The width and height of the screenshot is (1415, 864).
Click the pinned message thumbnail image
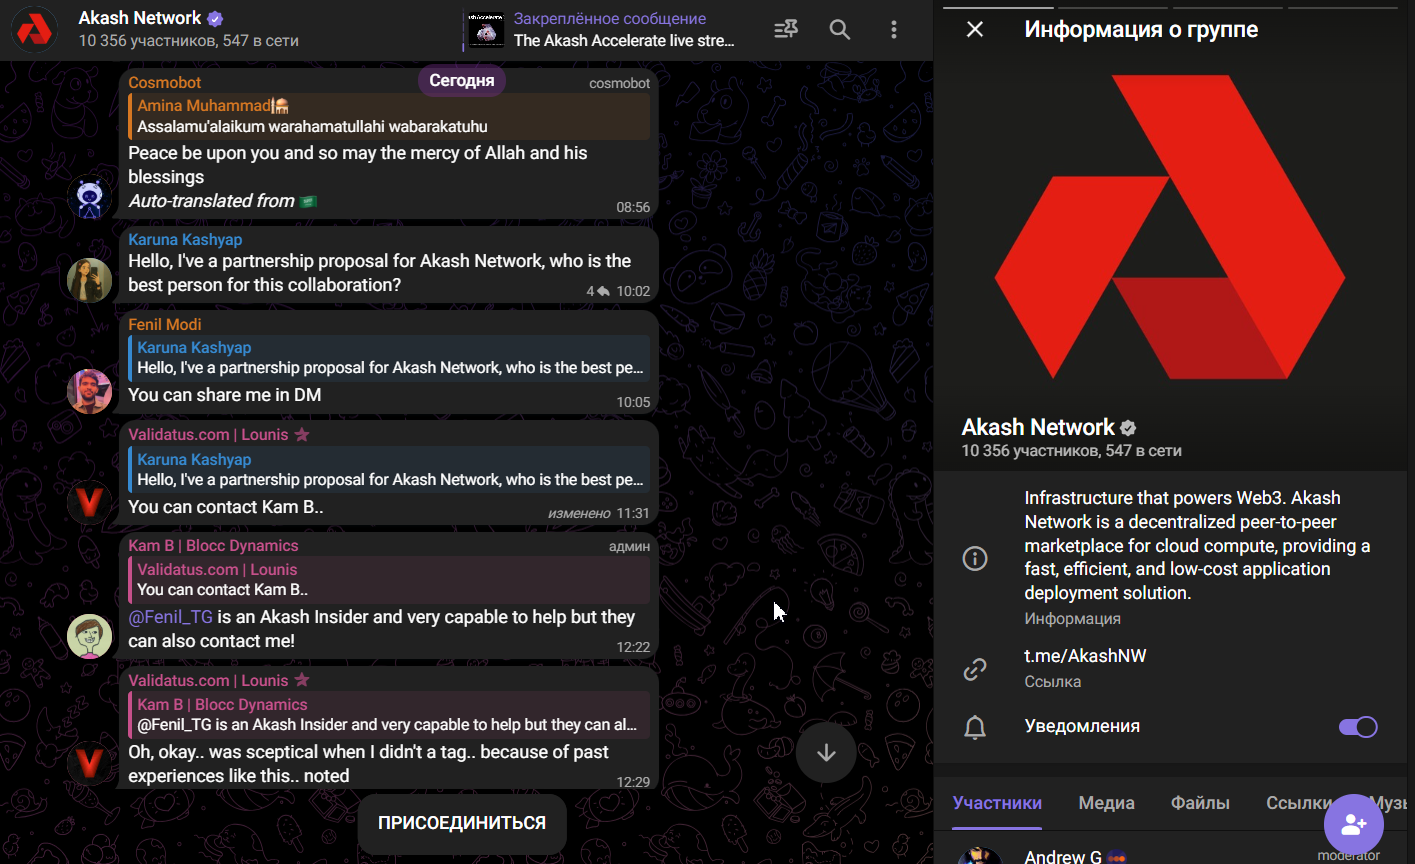(x=486, y=31)
